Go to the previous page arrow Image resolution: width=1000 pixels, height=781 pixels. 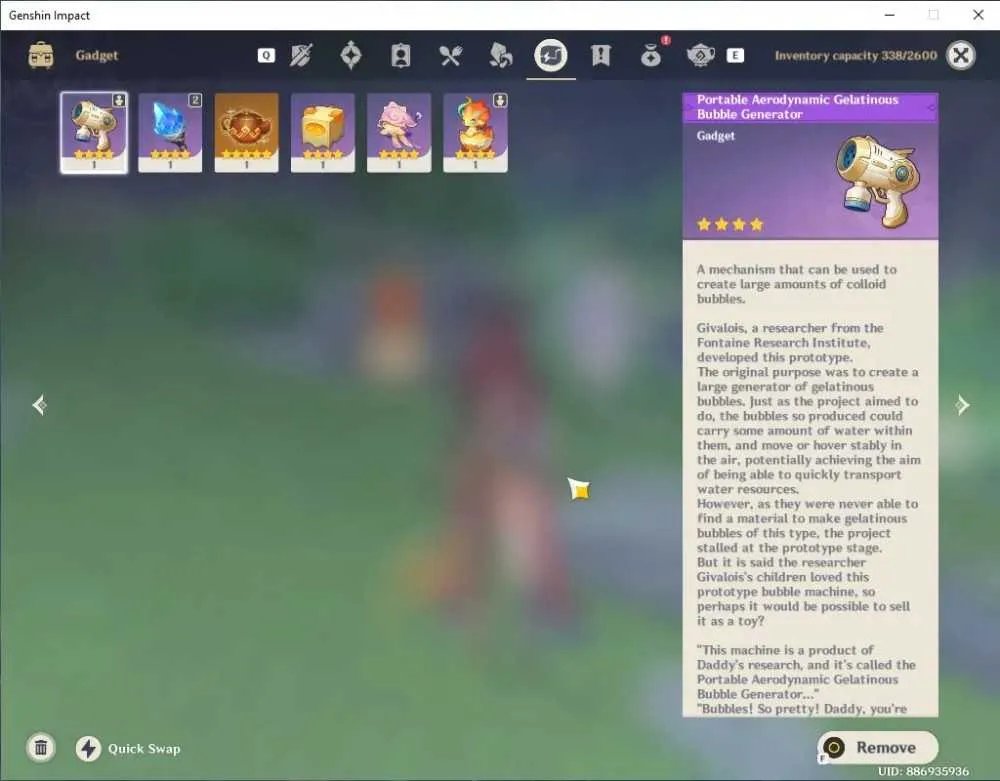40,405
